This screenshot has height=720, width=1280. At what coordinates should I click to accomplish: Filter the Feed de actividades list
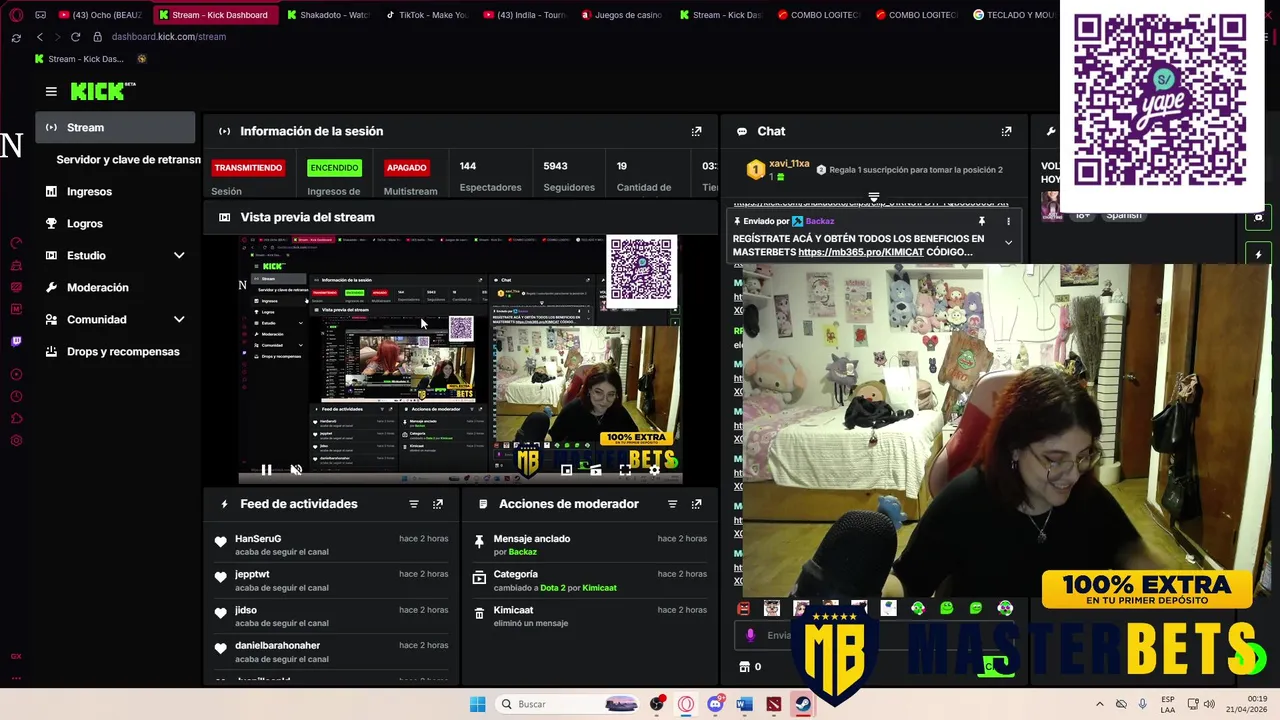tap(413, 504)
